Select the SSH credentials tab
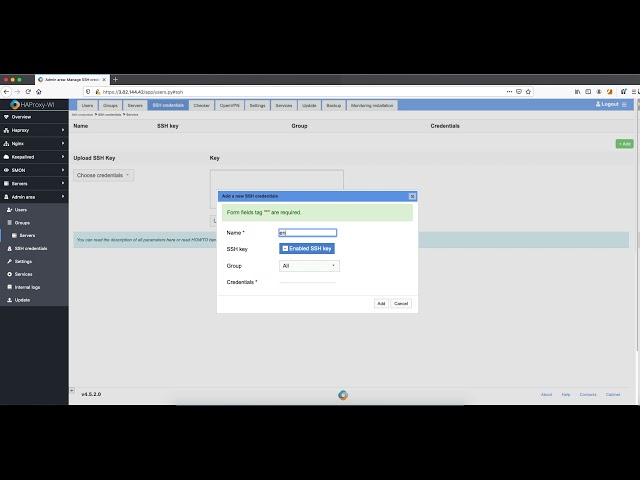640x480 pixels. 168,106
